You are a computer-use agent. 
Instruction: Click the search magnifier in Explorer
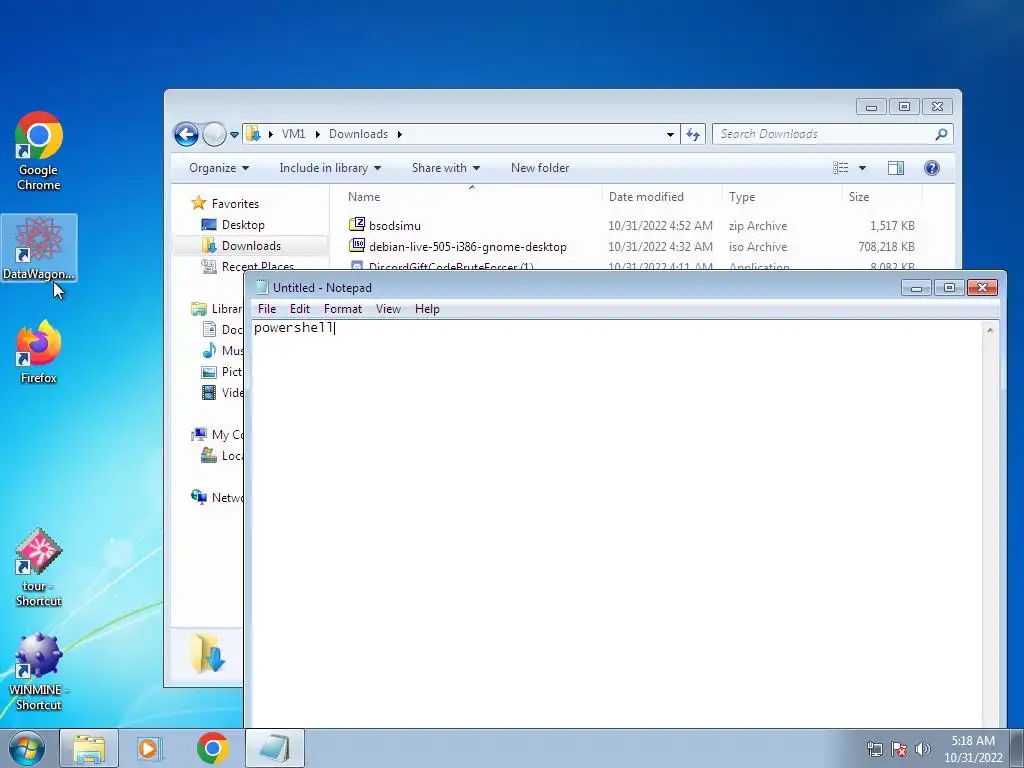(941, 135)
